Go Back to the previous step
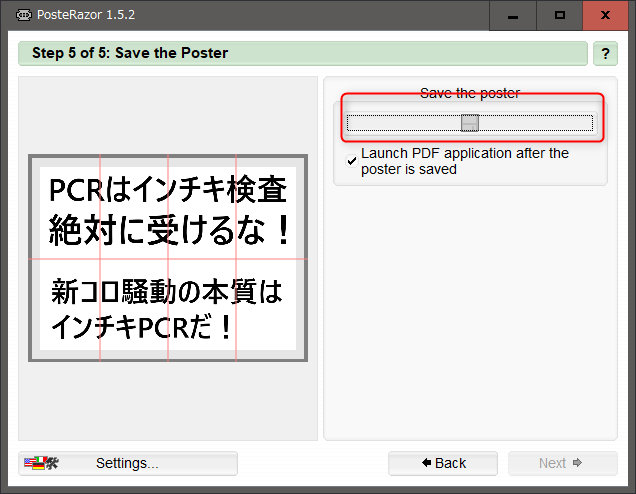 tap(444, 463)
